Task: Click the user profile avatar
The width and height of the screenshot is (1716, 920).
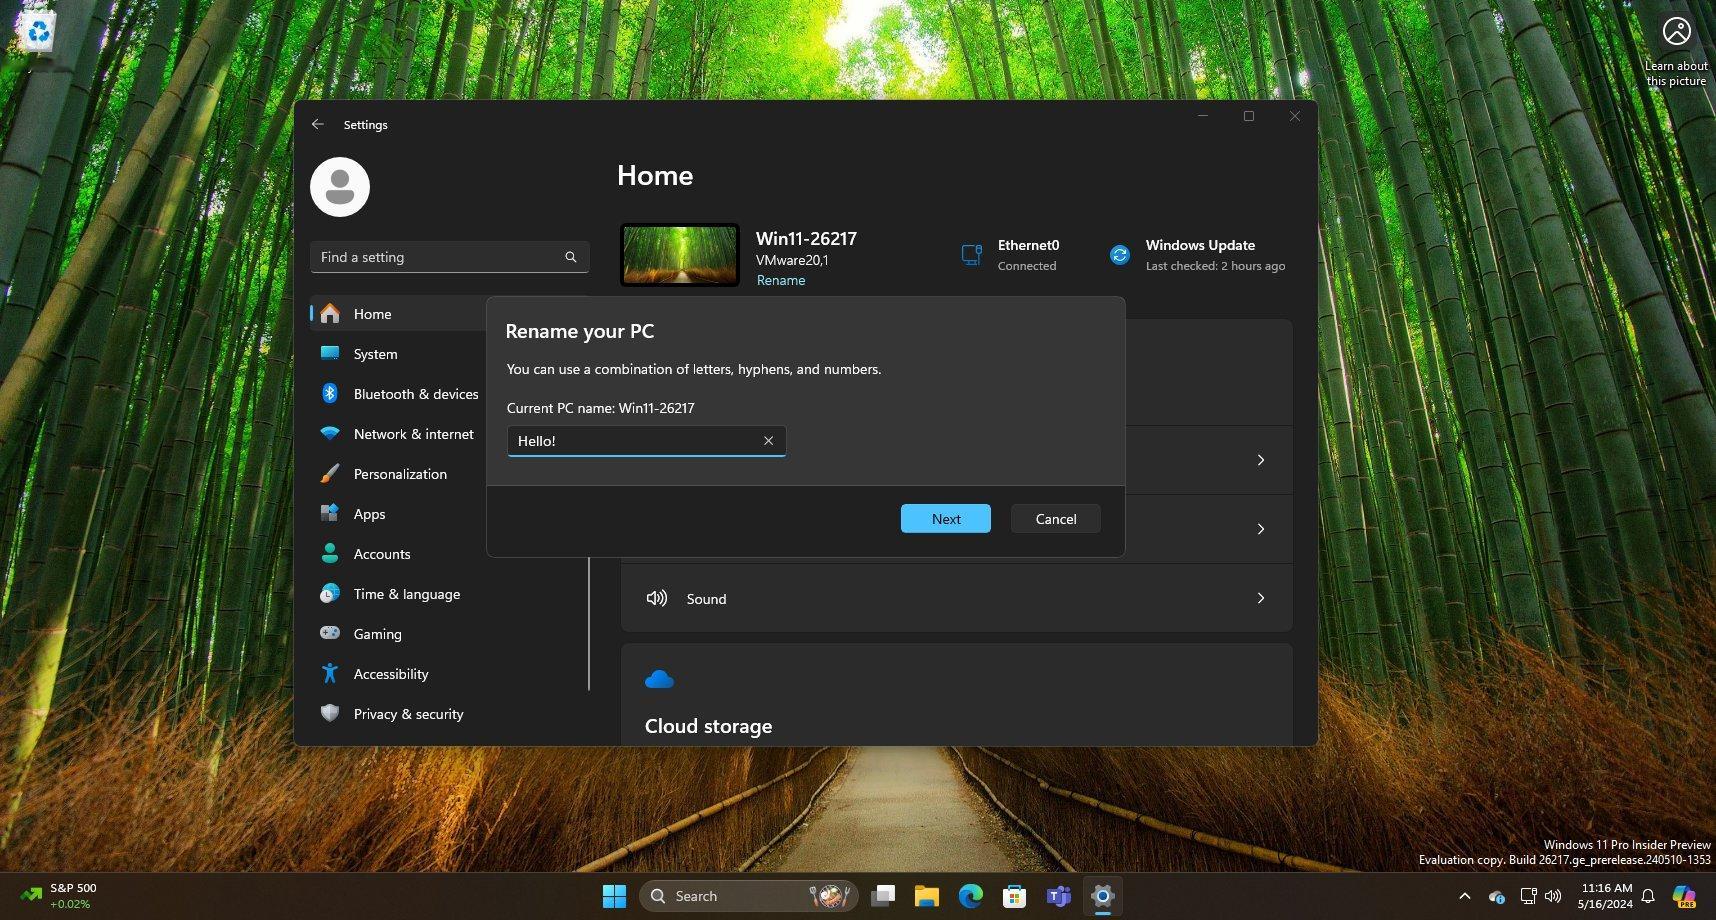Action: pyautogui.click(x=340, y=187)
